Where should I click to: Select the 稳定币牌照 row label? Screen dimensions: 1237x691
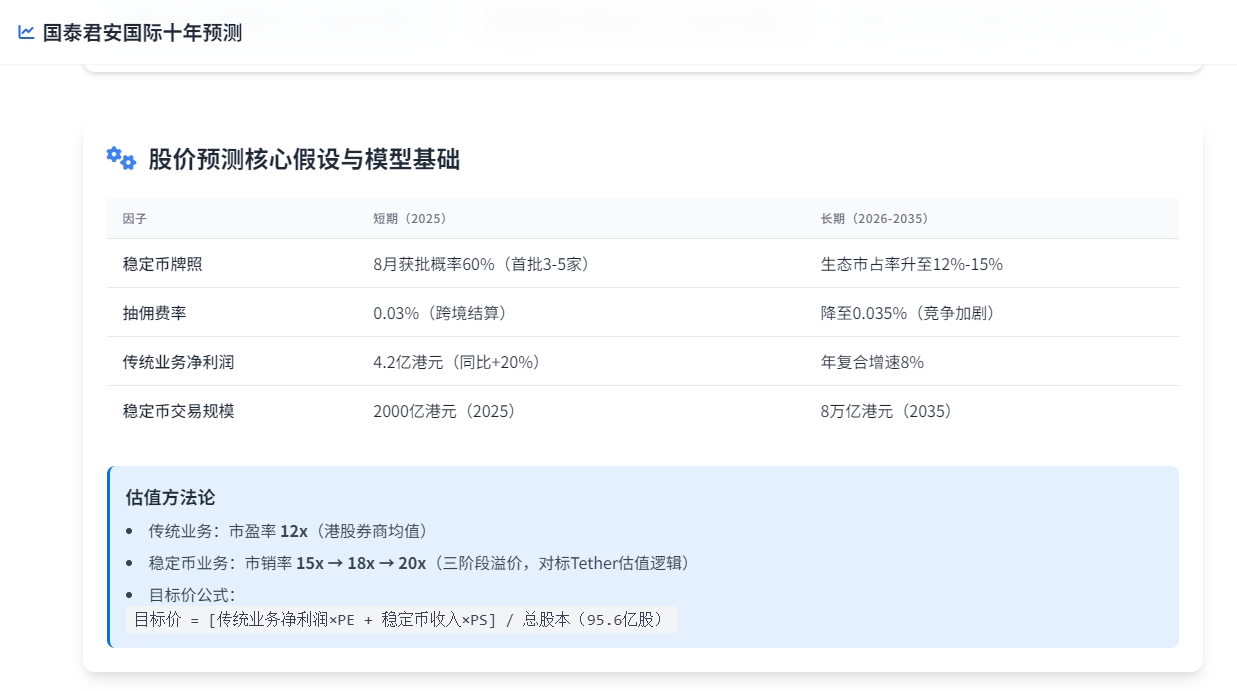point(163,264)
